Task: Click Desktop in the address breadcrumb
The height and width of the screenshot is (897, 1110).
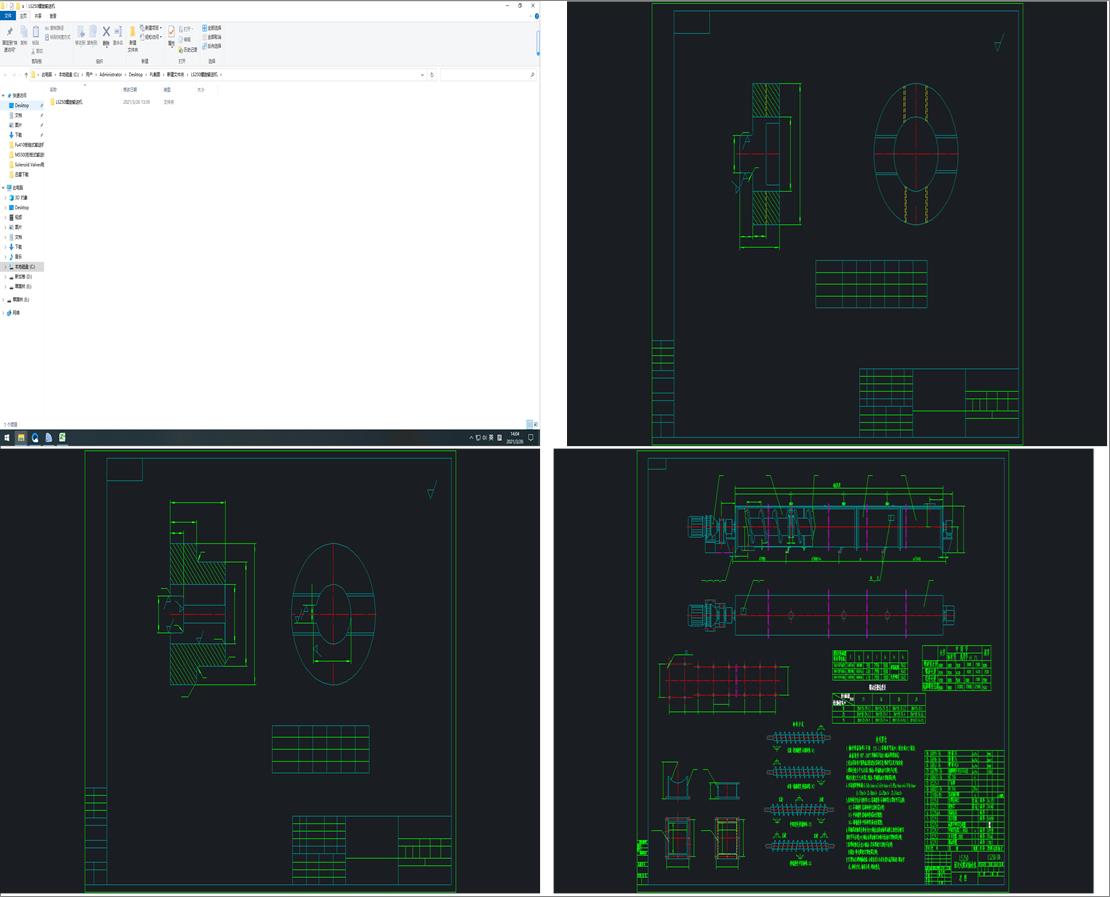Action: coord(135,74)
